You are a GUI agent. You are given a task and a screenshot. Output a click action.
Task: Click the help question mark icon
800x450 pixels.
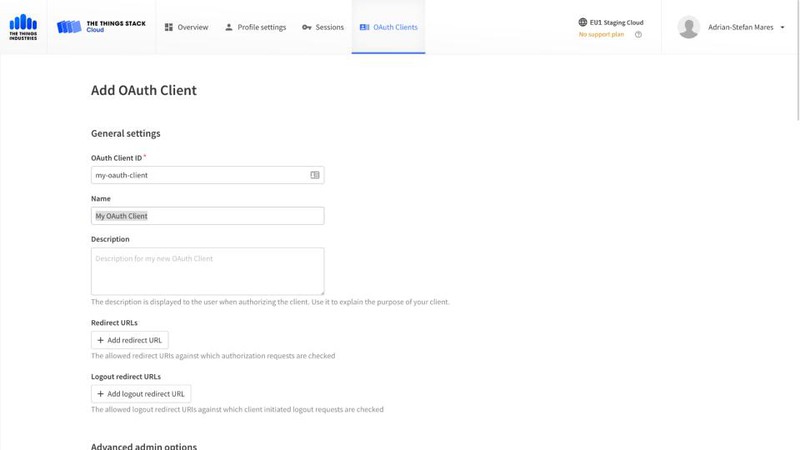point(639,35)
